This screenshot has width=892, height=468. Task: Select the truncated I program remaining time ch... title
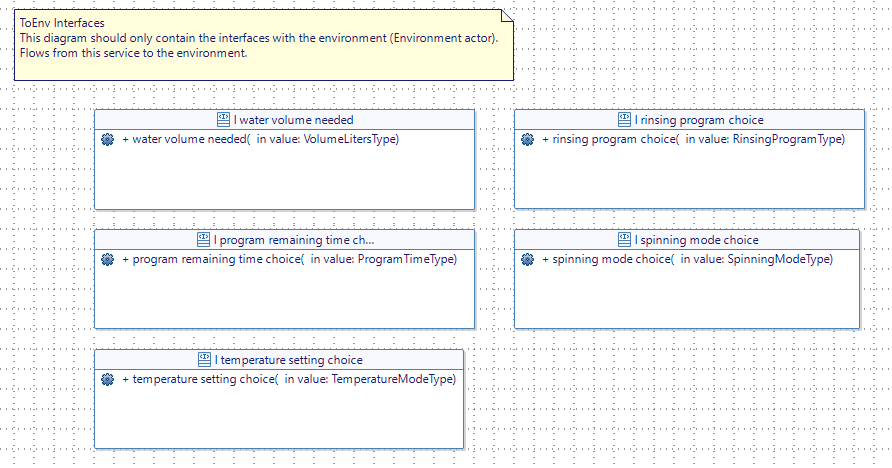(294, 240)
